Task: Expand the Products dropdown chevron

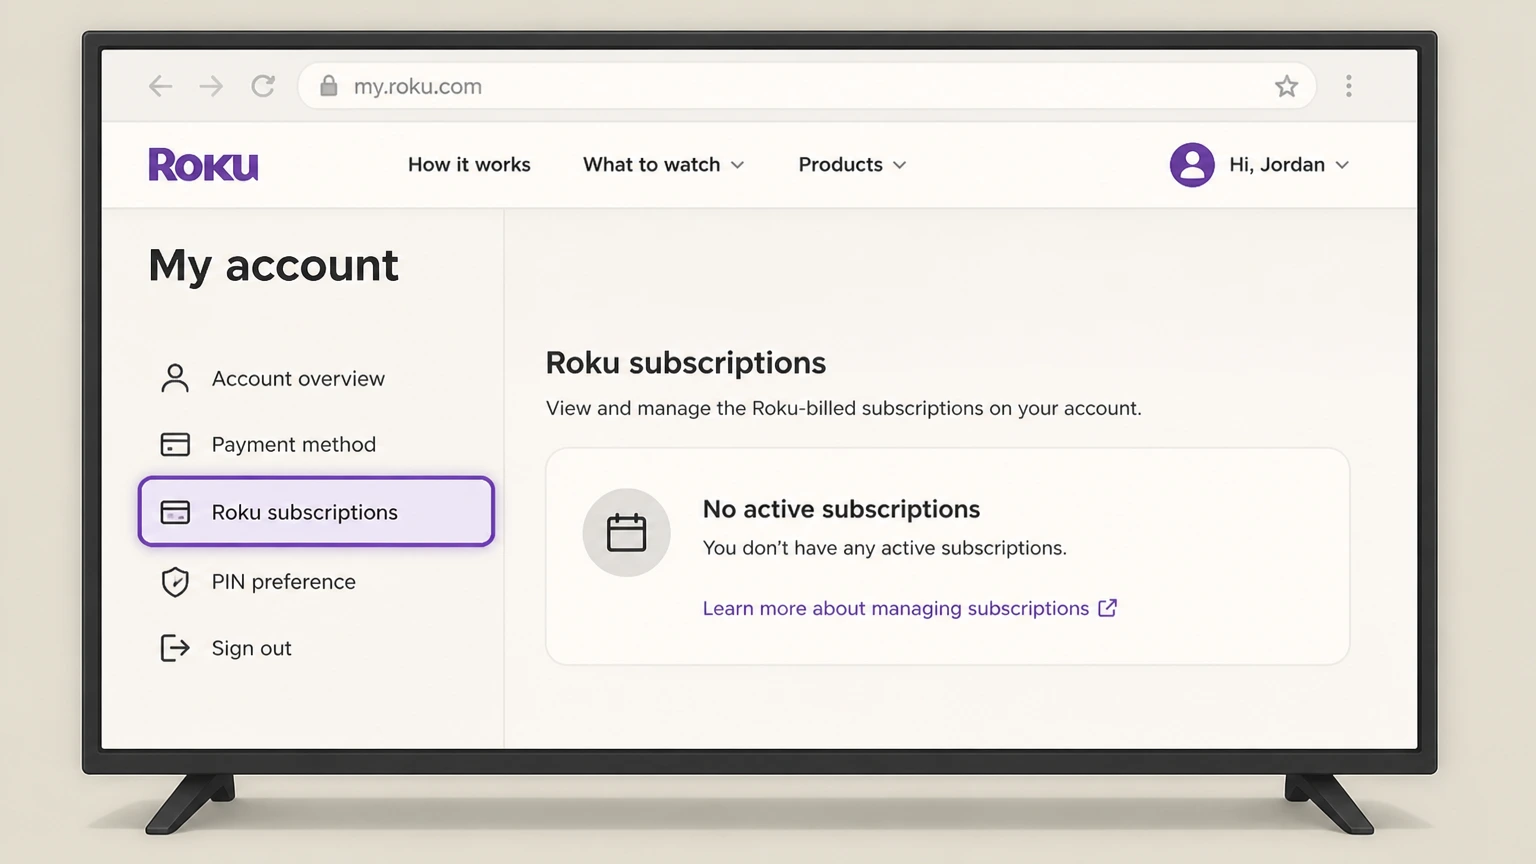Action: coord(900,165)
